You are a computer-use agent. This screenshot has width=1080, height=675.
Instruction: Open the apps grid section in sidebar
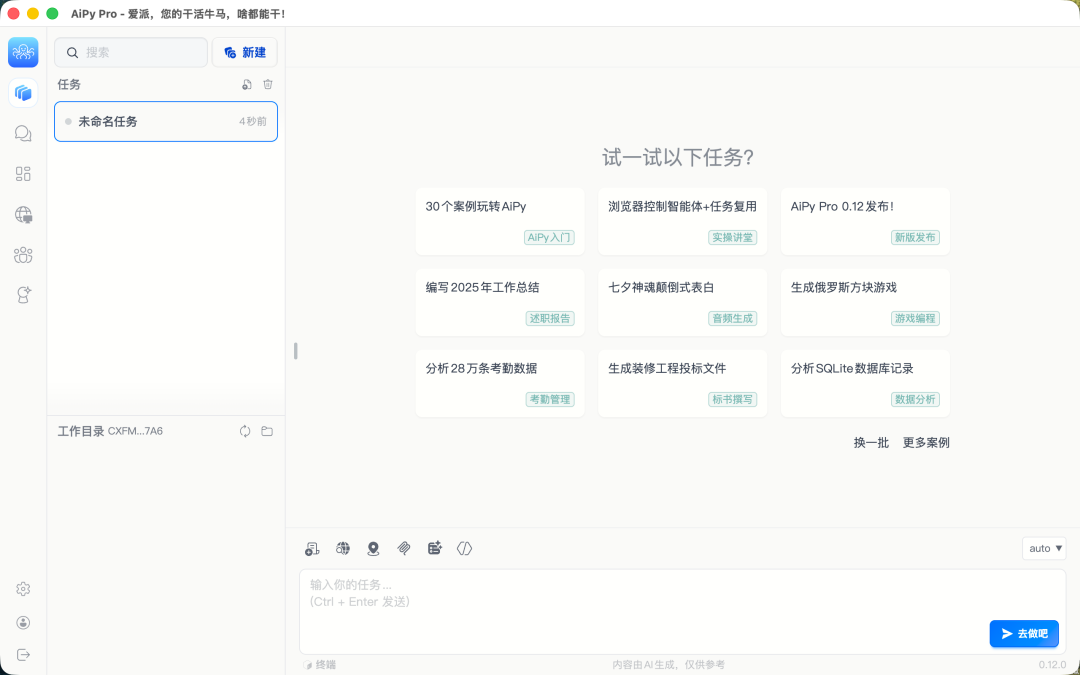coord(23,174)
